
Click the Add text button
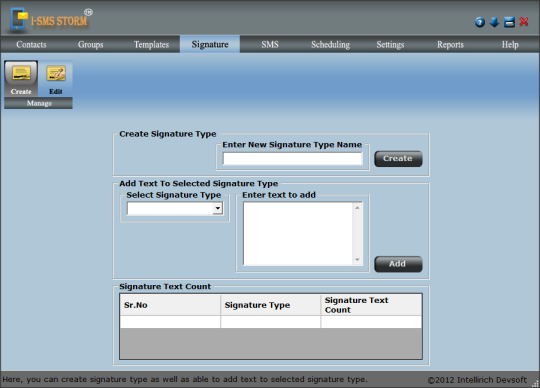[398, 264]
